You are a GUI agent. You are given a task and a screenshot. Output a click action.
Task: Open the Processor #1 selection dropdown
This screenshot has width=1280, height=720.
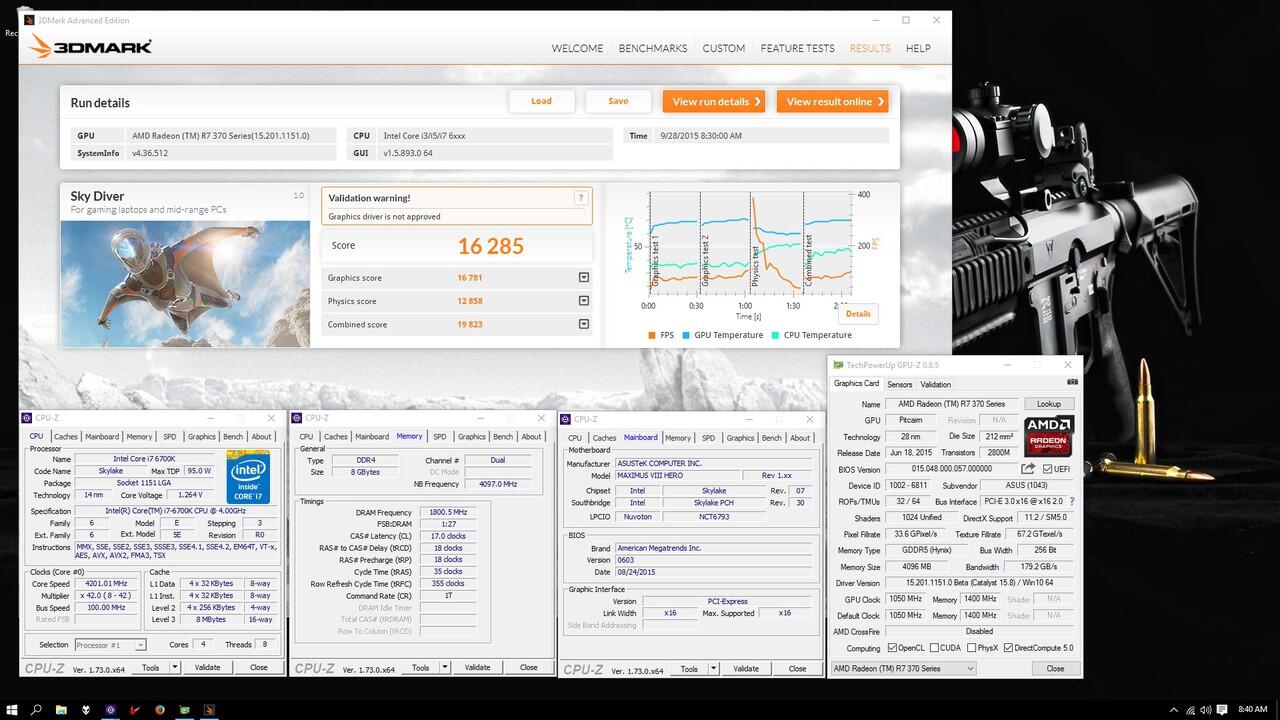pos(110,645)
